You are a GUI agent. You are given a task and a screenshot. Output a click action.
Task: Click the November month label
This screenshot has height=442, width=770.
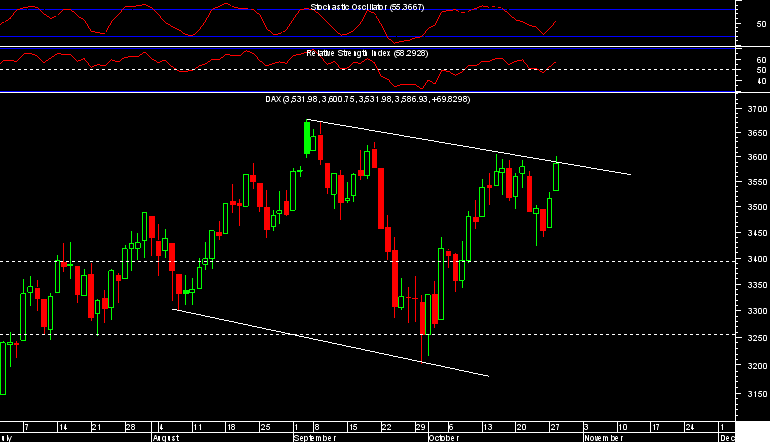click(x=604, y=438)
